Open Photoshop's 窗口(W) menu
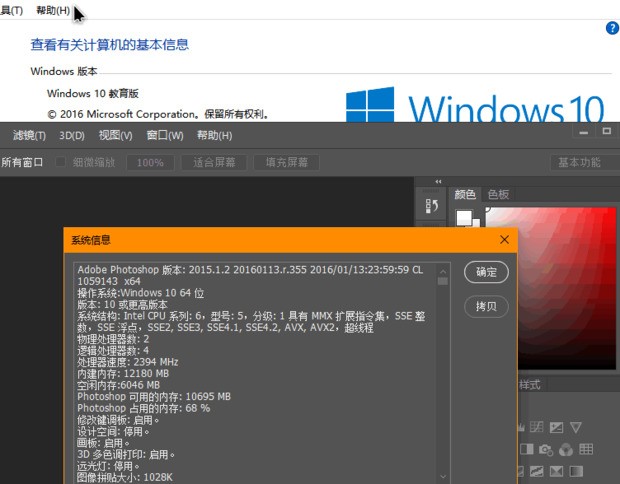 tap(165, 136)
